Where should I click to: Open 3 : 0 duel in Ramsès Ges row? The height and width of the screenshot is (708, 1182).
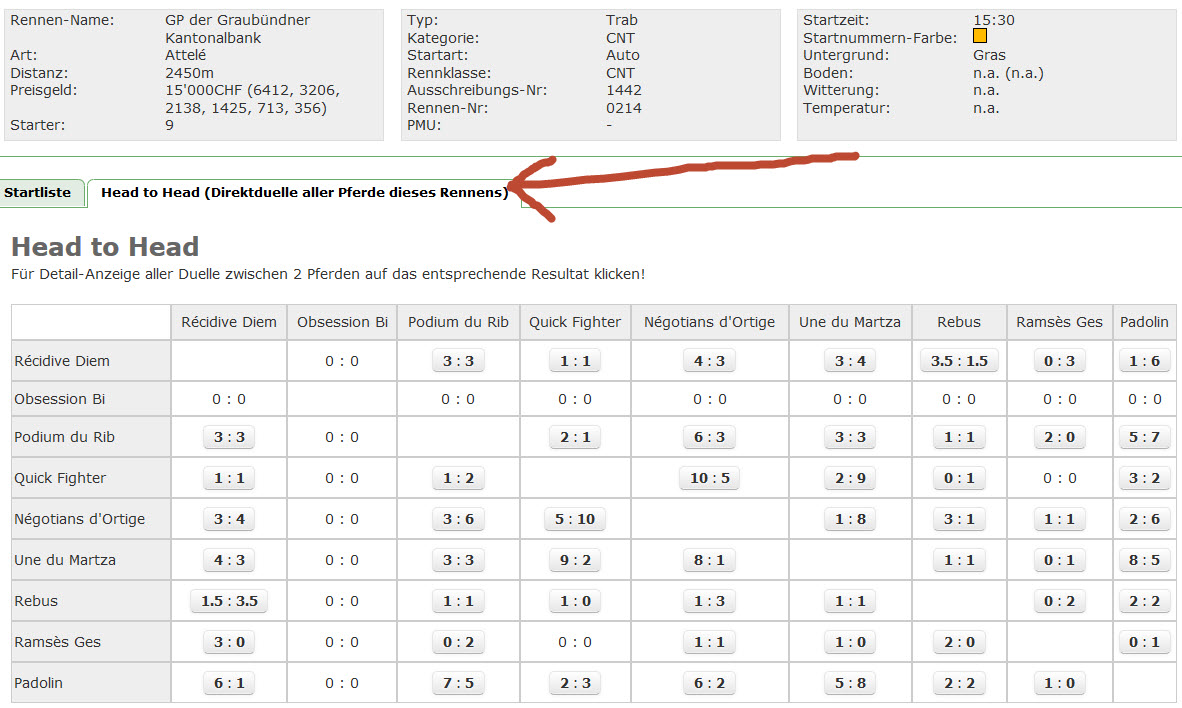pos(229,642)
